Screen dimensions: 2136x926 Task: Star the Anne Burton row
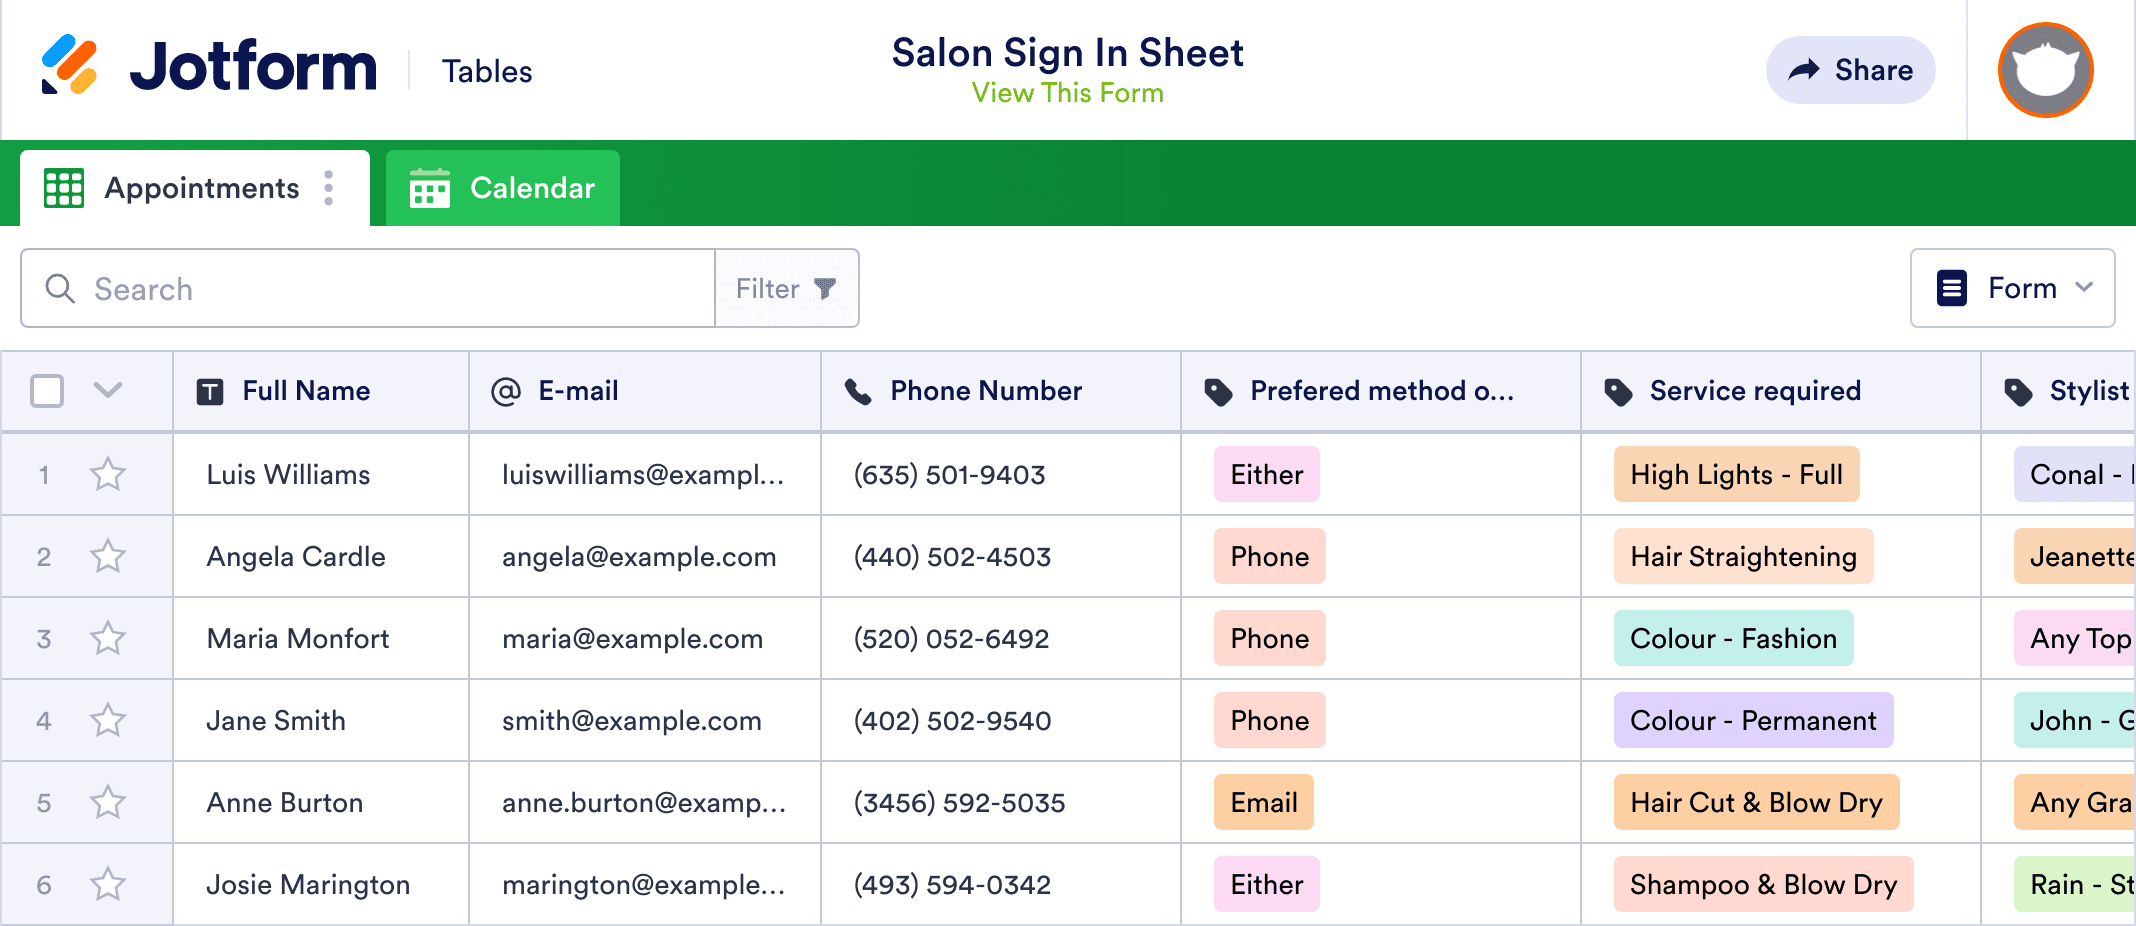(x=108, y=802)
